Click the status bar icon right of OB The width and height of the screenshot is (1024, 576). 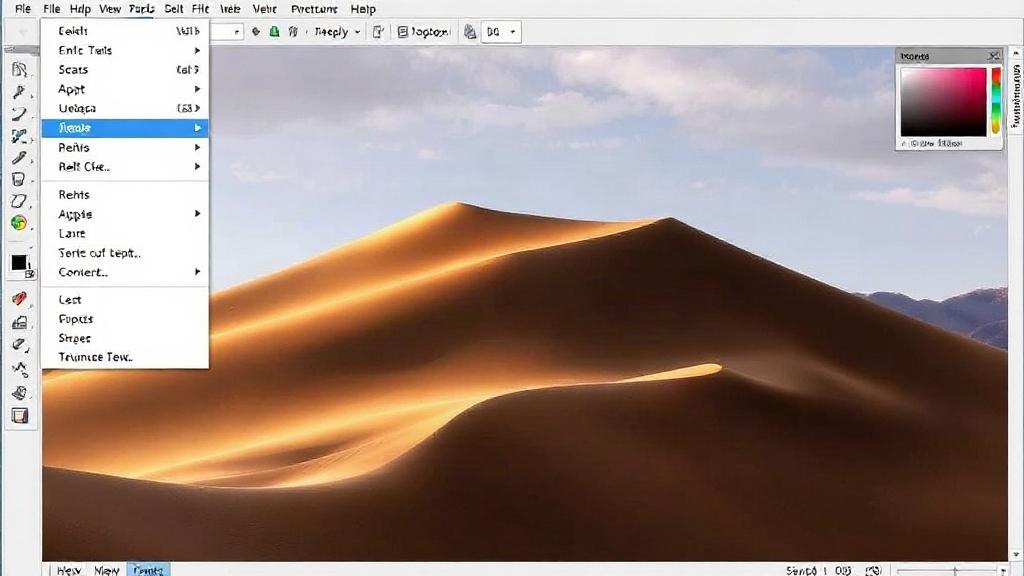(873, 570)
